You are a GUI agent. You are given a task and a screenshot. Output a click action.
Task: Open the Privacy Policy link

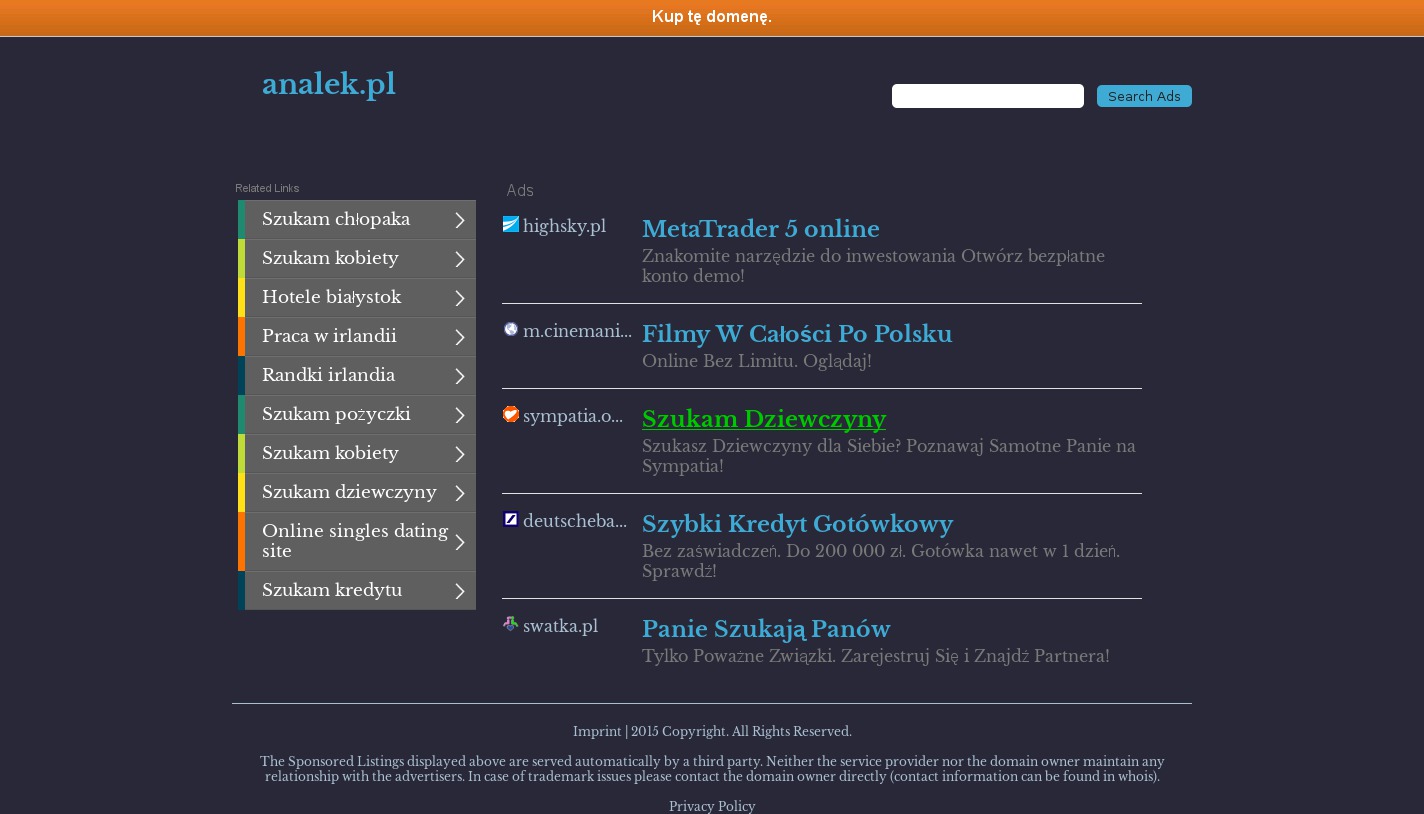point(711,806)
